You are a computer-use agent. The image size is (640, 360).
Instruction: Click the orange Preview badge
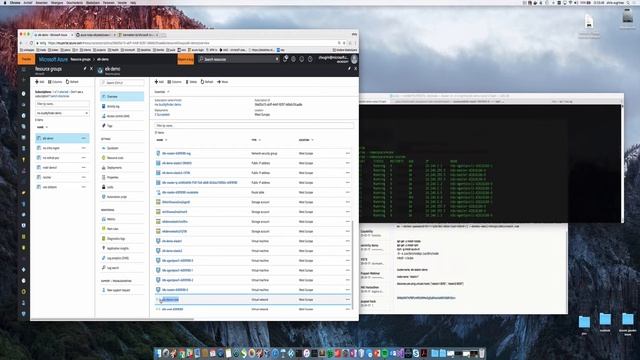pos(27,60)
